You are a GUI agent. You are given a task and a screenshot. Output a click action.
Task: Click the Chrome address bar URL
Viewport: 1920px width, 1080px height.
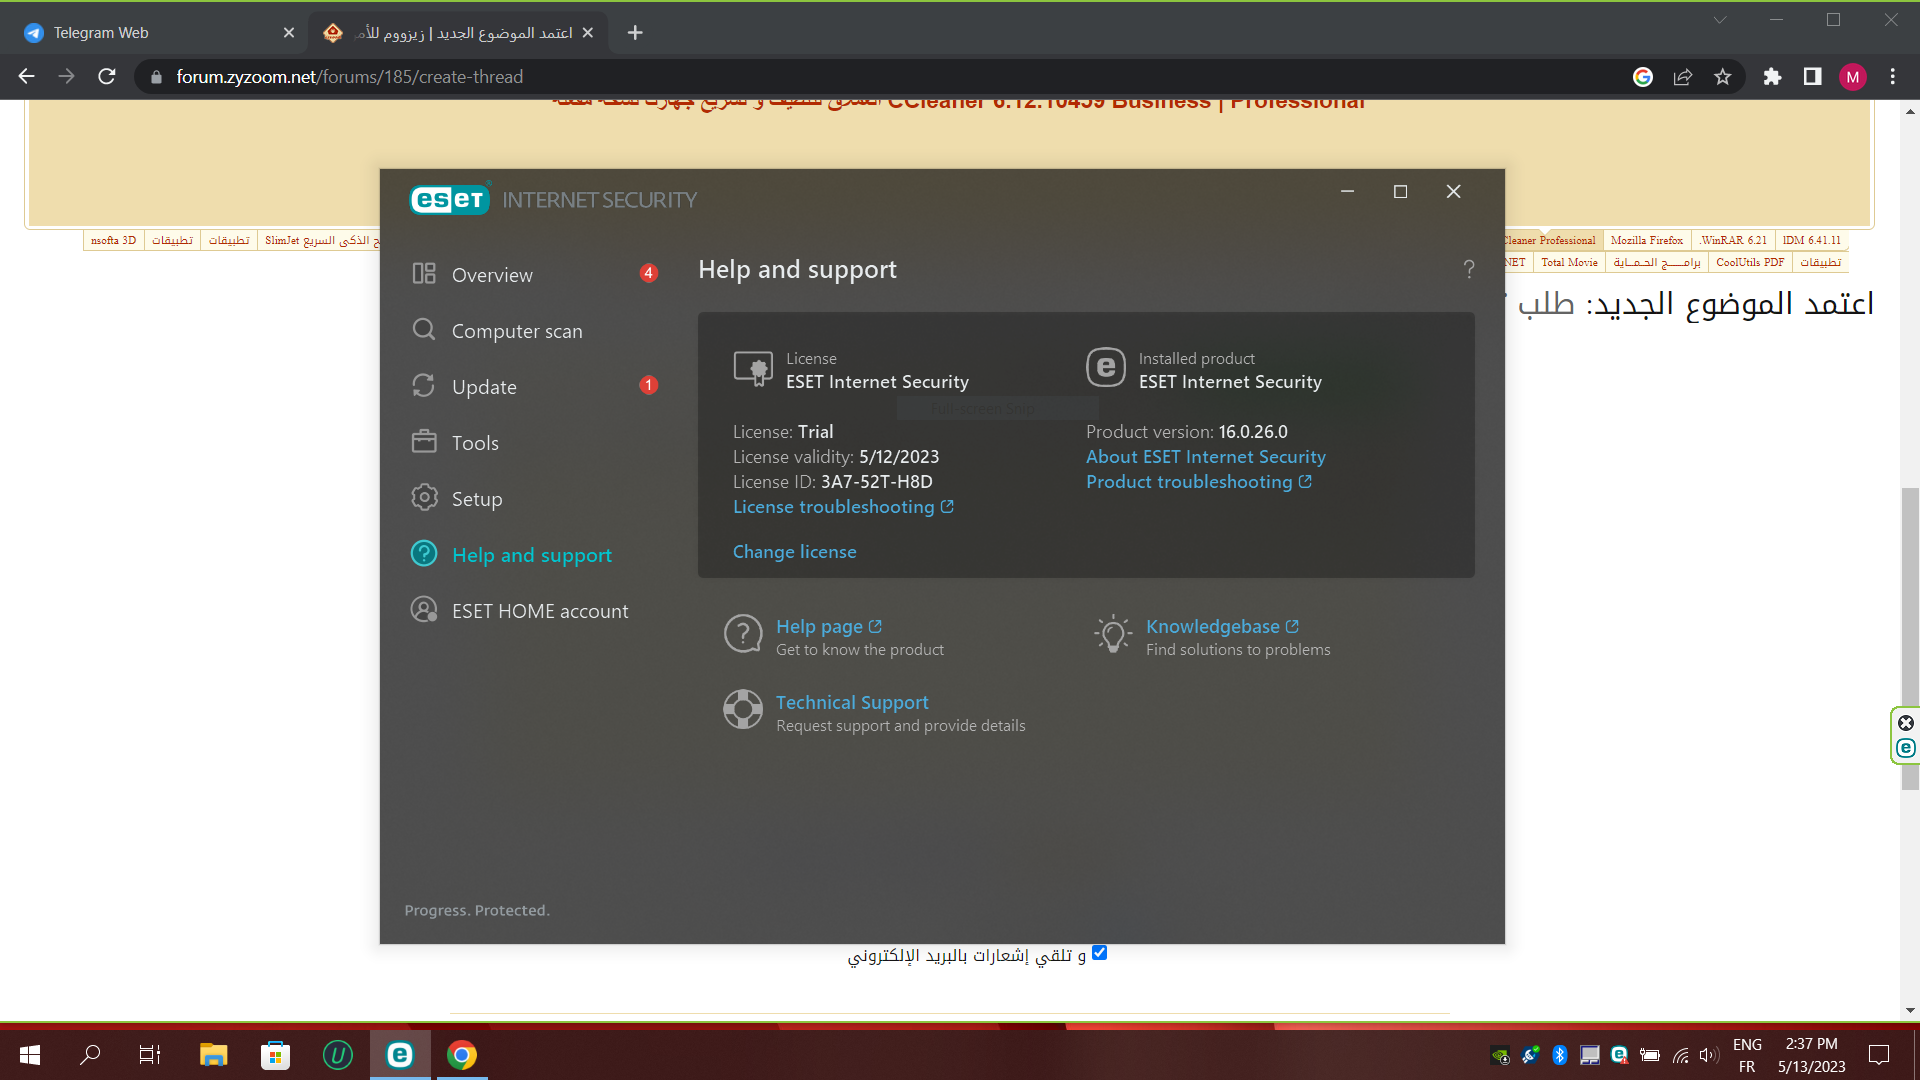point(349,77)
